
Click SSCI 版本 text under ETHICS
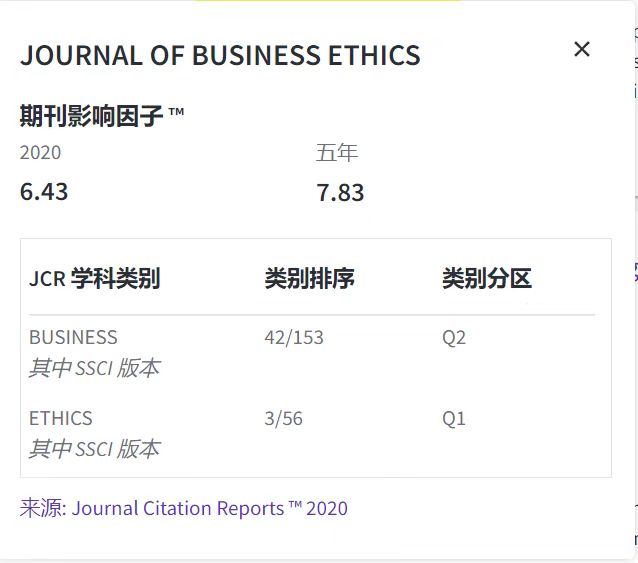click(94, 449)
